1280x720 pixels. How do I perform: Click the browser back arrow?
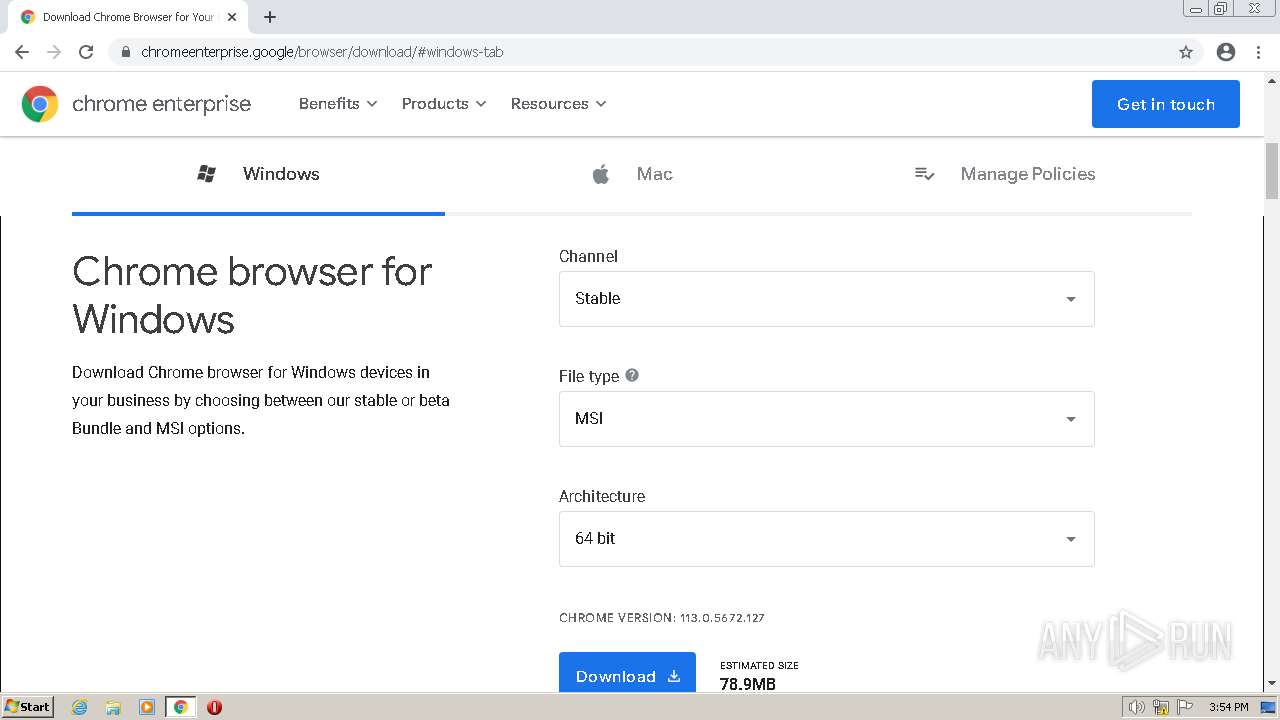click(22, 52)
